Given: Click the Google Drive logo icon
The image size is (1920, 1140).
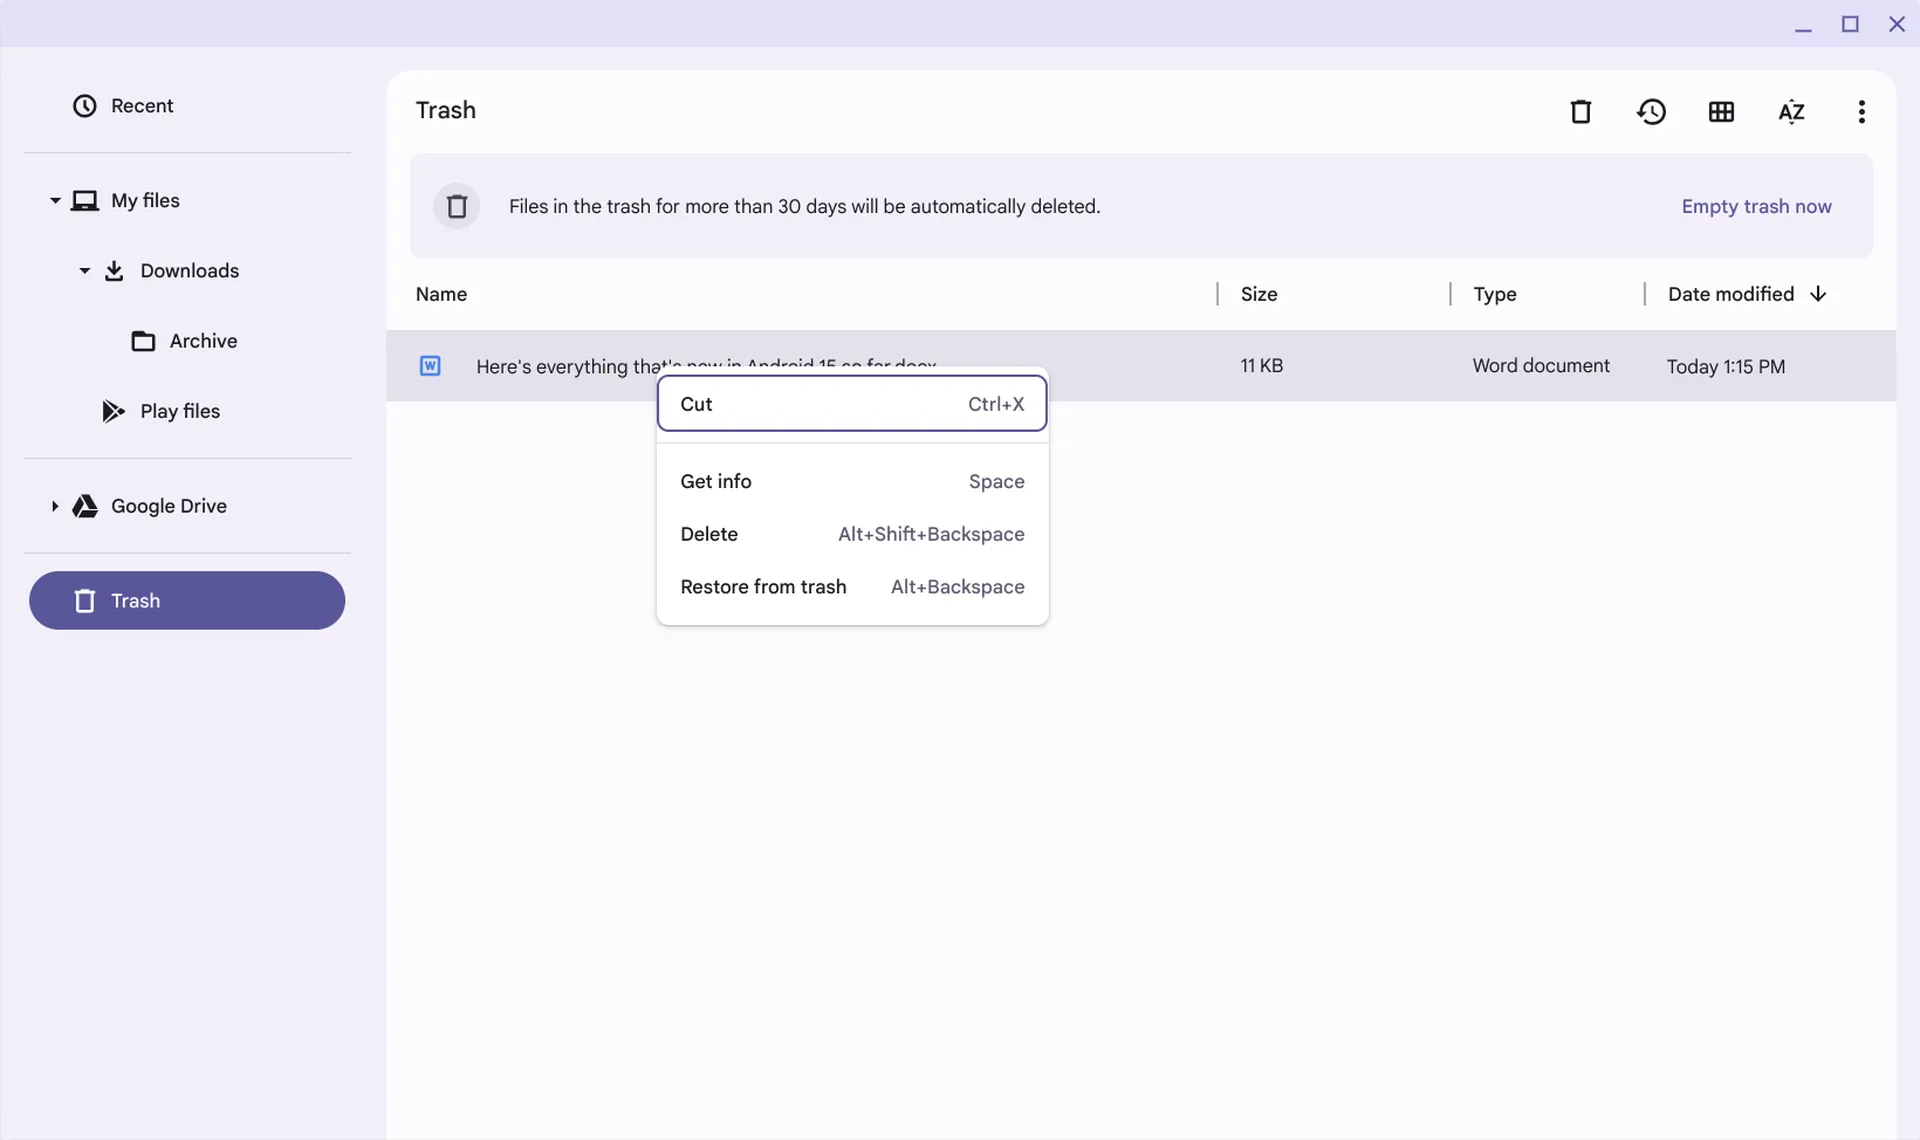Looking at the screenshot, I should [85, 506].
